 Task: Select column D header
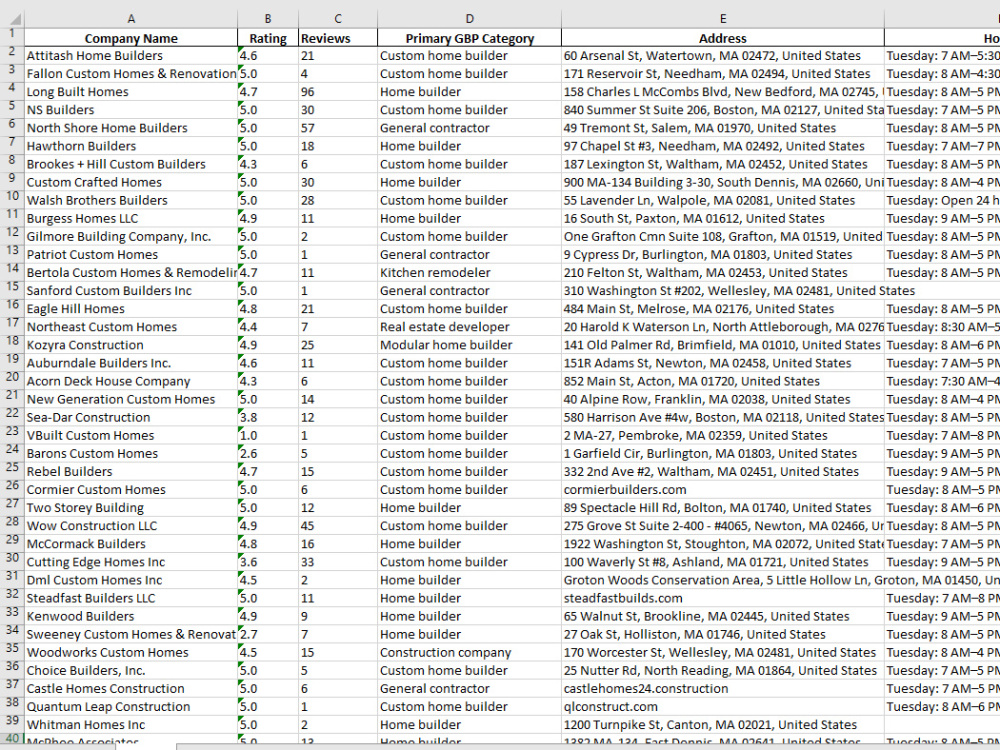pos(469,19)
